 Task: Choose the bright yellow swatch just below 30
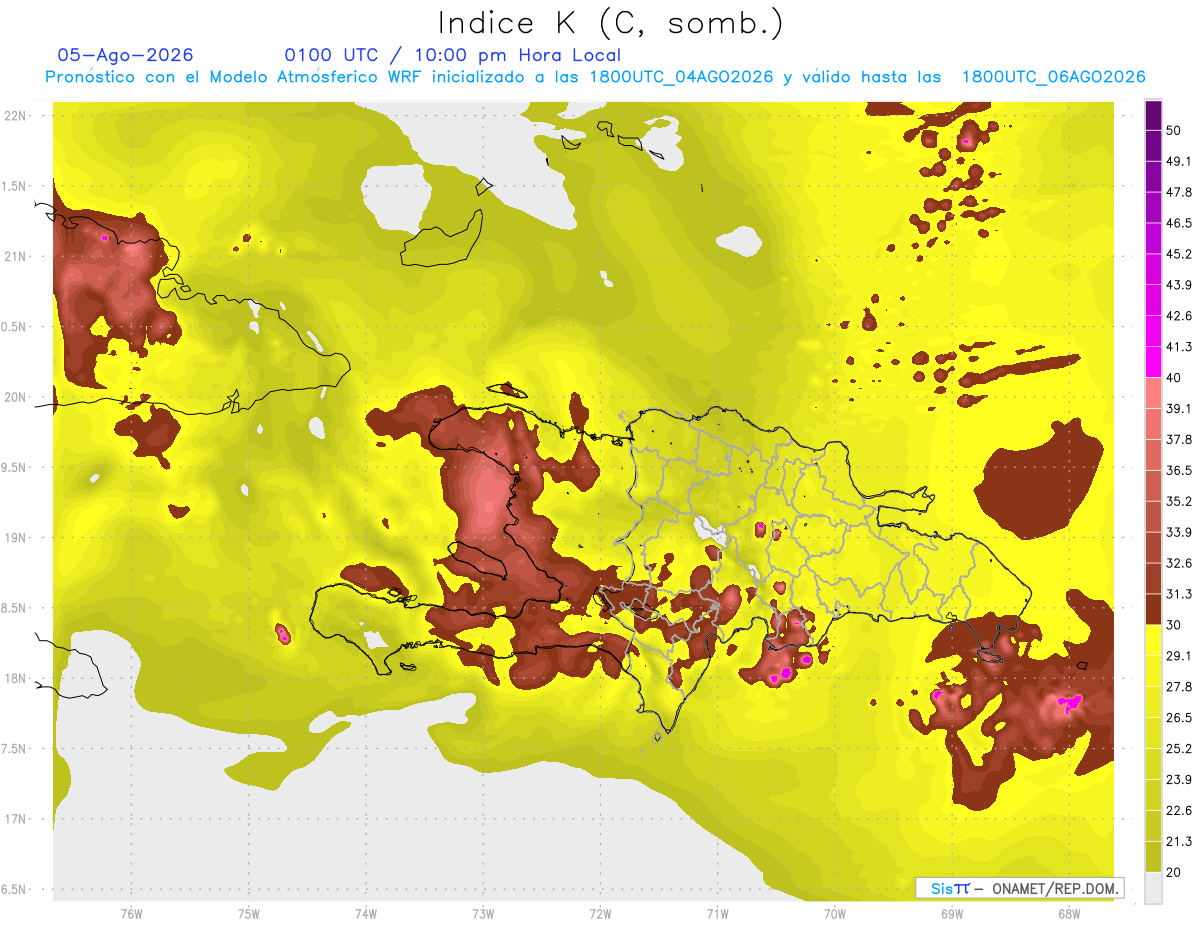1153,640
